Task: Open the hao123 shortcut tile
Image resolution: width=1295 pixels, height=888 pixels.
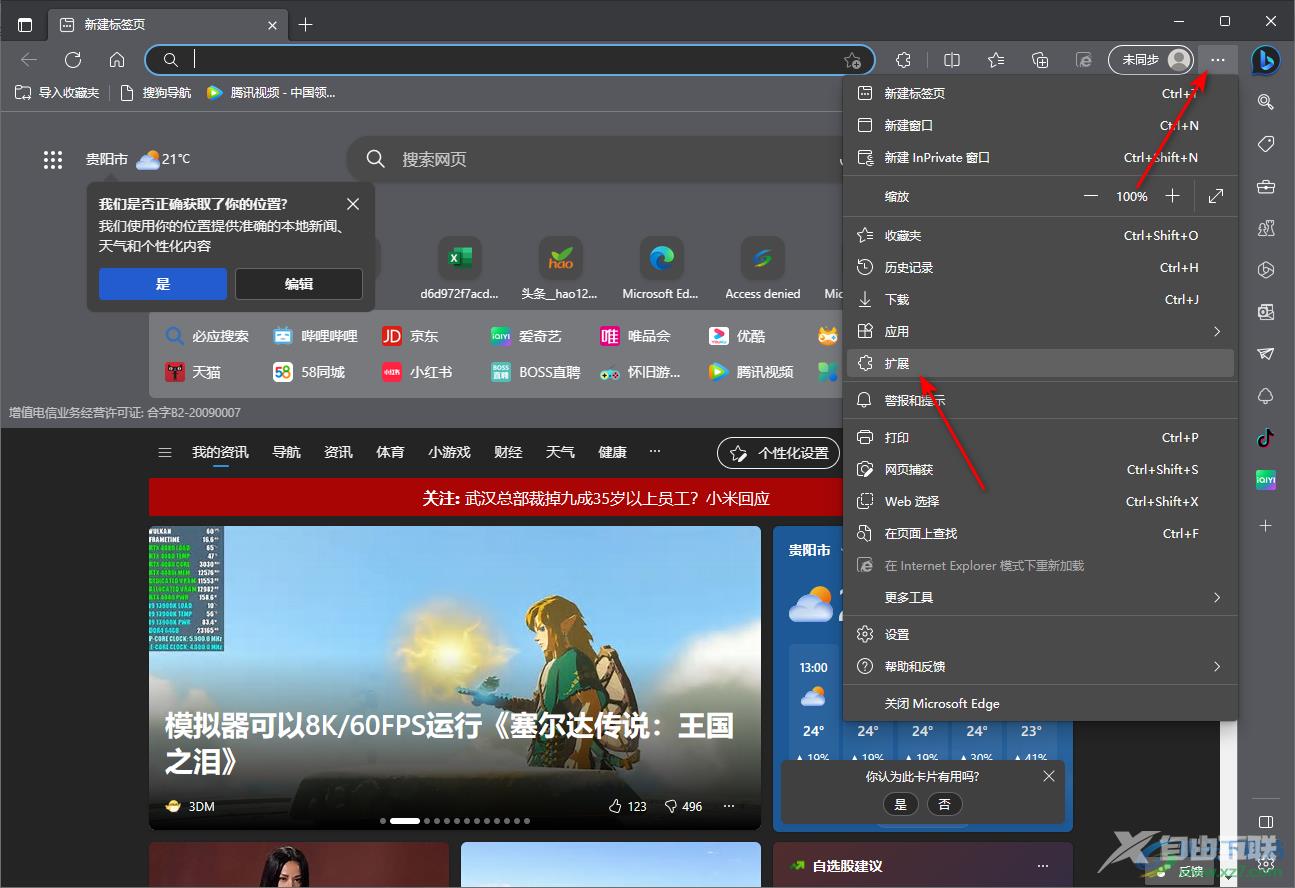Action: 560,268
